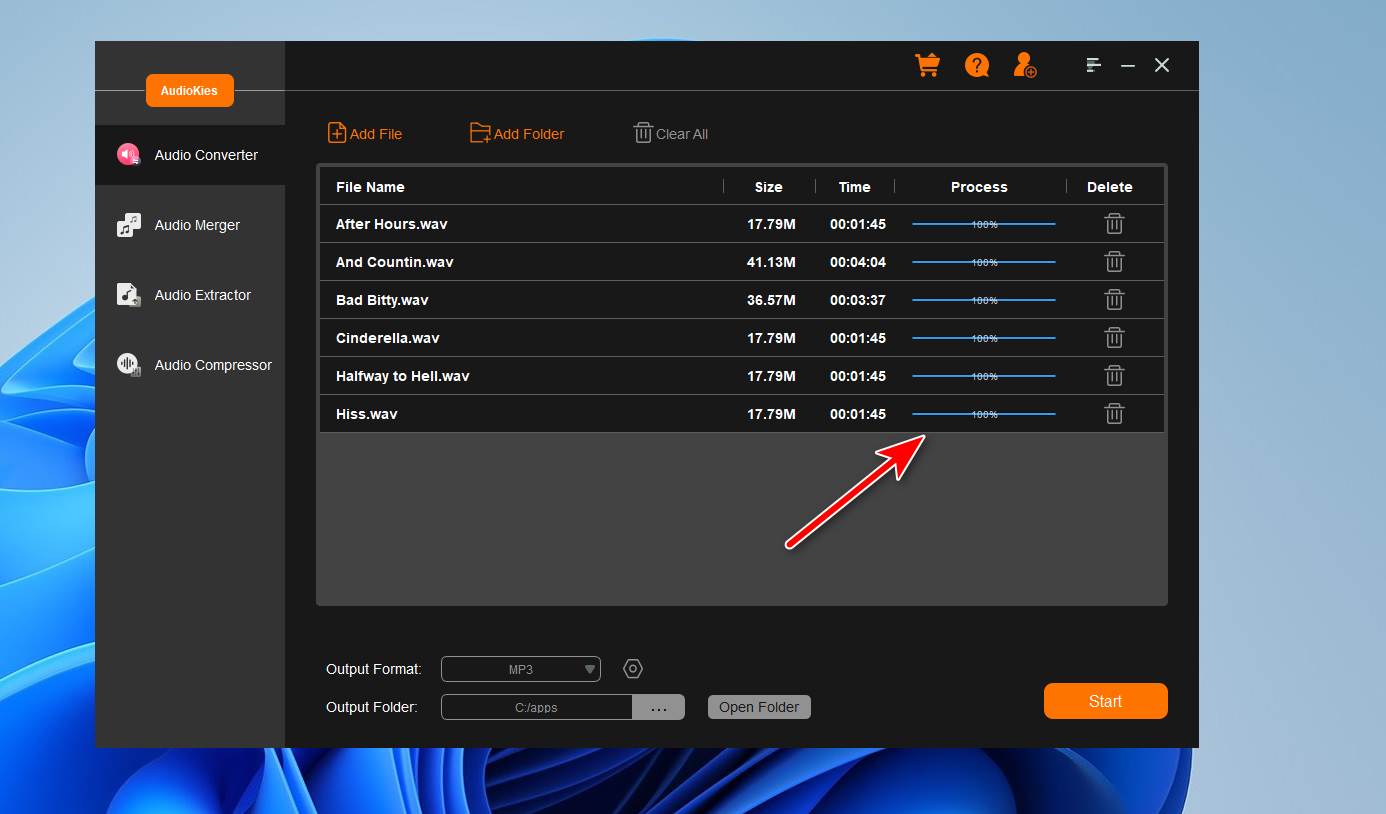This screenshot has width=1386, height=814.
Task: Delete Halfway to Hell.wav with trash icon
Action: coord(1114,376)
